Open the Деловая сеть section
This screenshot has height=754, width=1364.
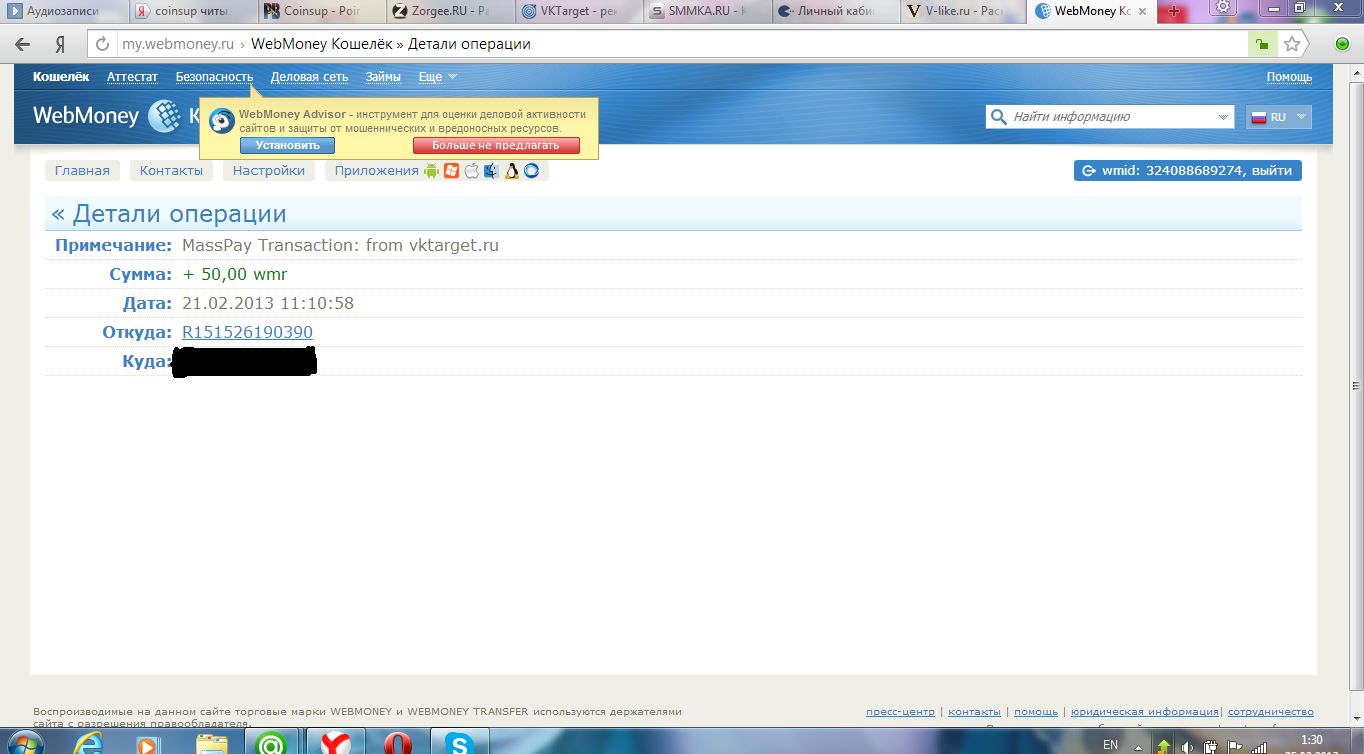point(309,77)
